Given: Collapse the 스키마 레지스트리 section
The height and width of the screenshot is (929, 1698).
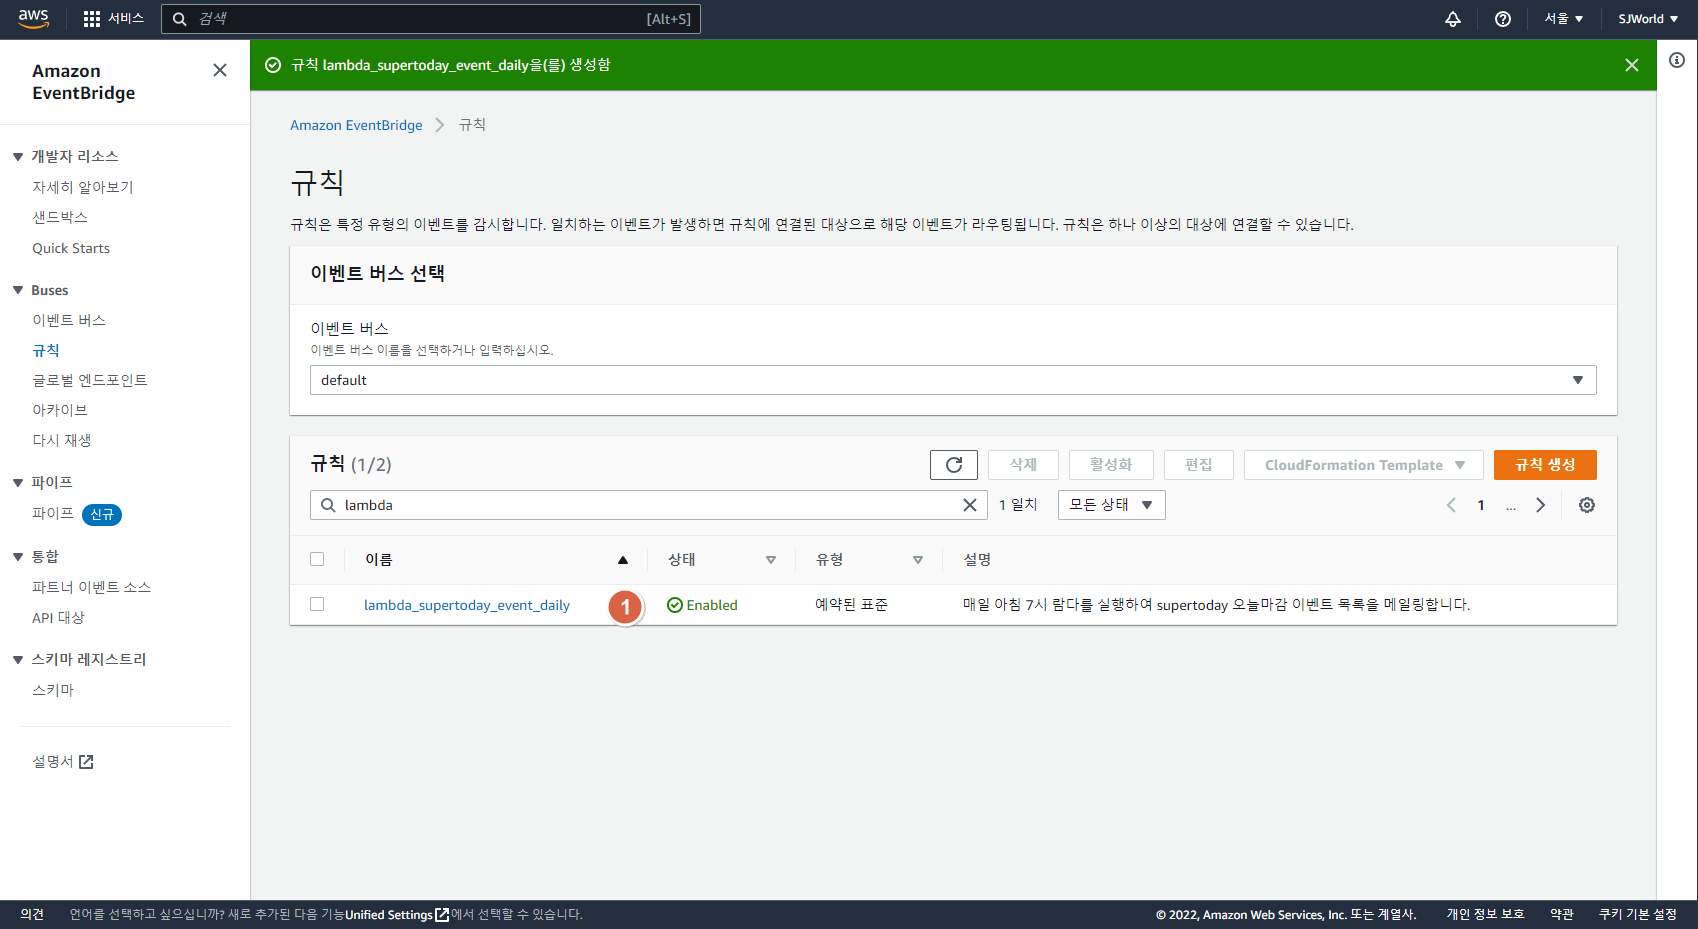Looking at the screenshot, I should [x=18, y=660].
